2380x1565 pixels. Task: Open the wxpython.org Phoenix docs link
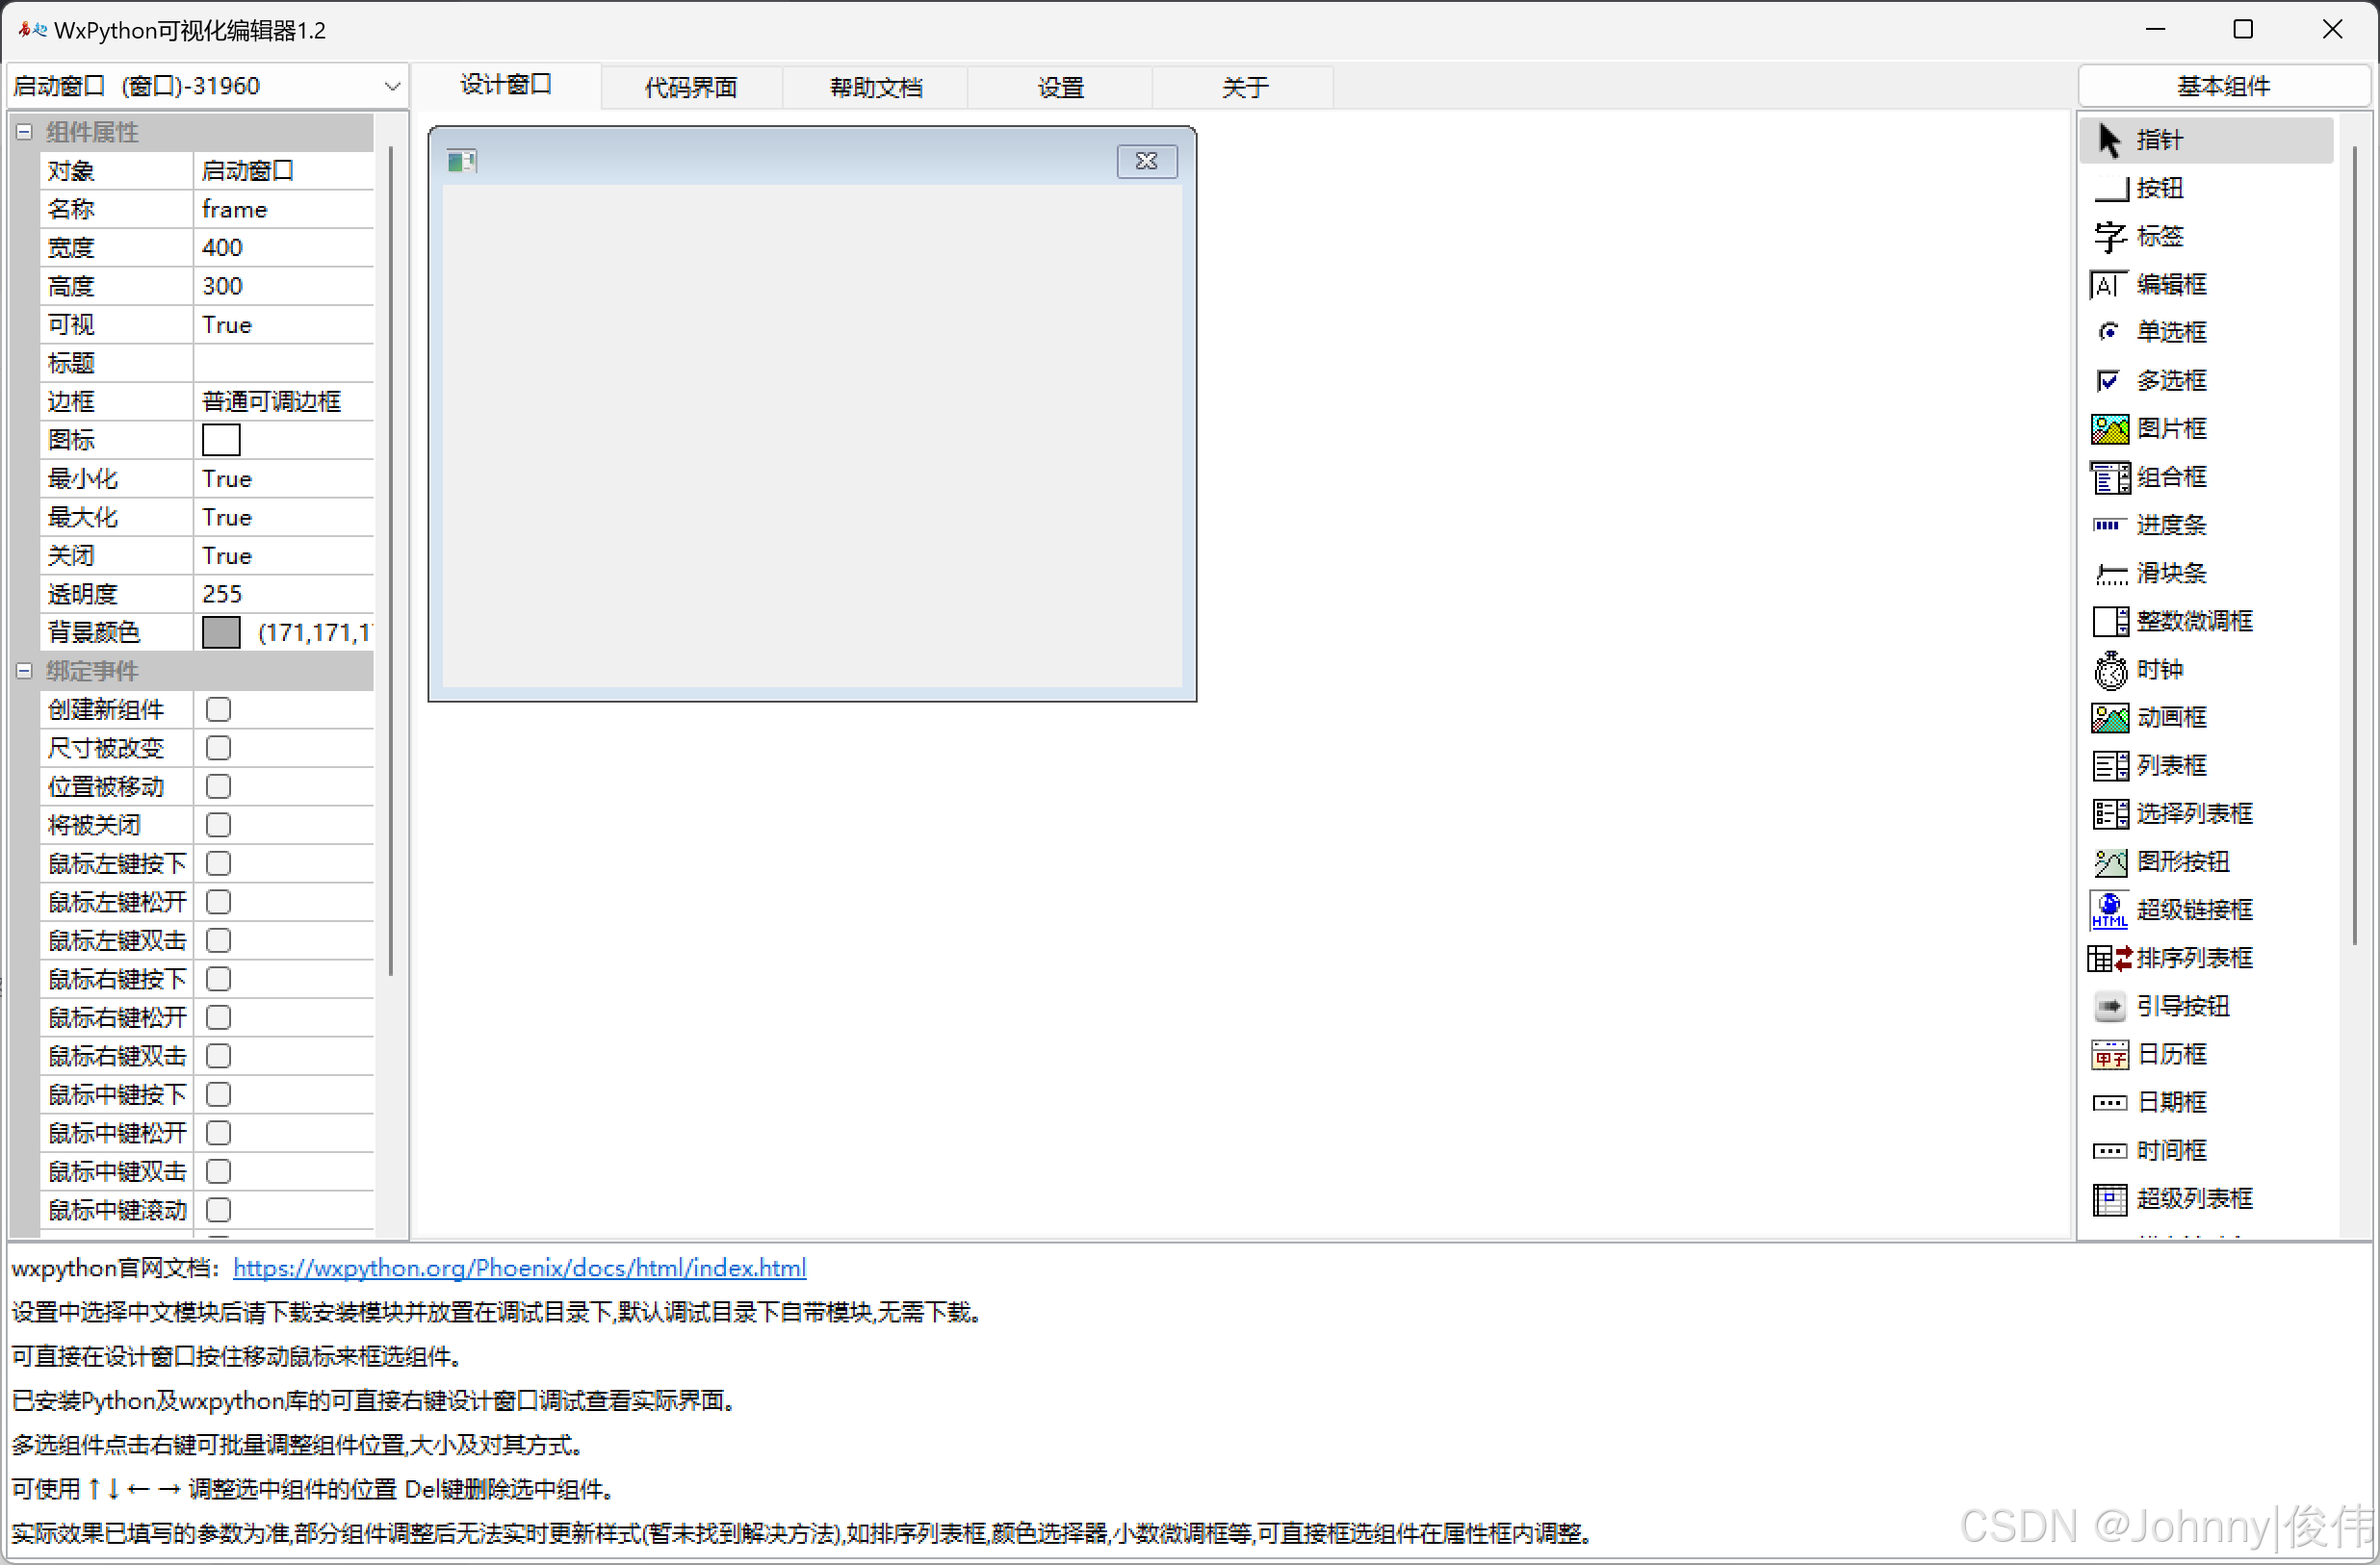click(519, 1268)
